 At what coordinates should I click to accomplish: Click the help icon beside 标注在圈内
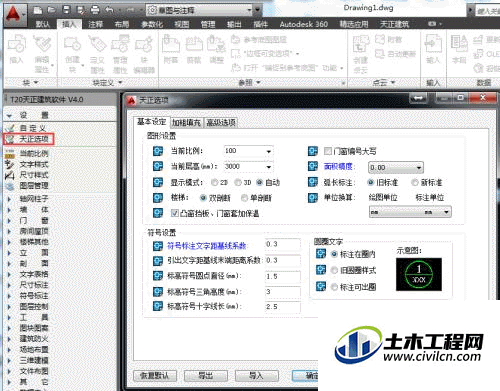321,254
